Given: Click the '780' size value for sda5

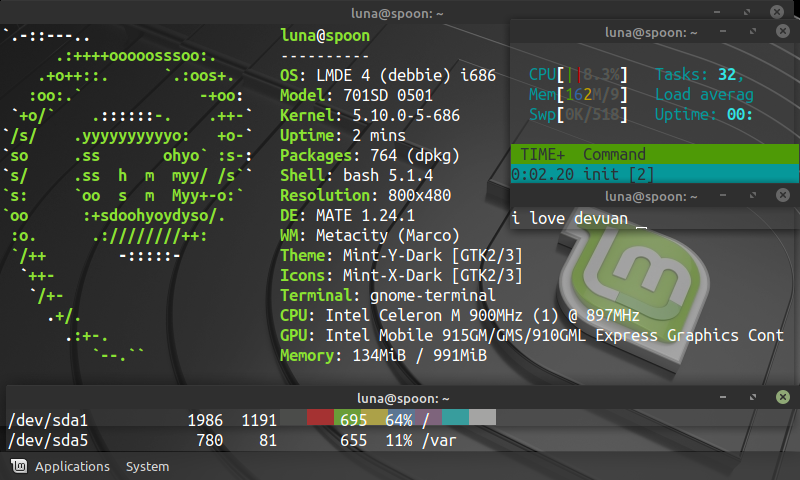Looking at the screenshot, I should point(210,440).
